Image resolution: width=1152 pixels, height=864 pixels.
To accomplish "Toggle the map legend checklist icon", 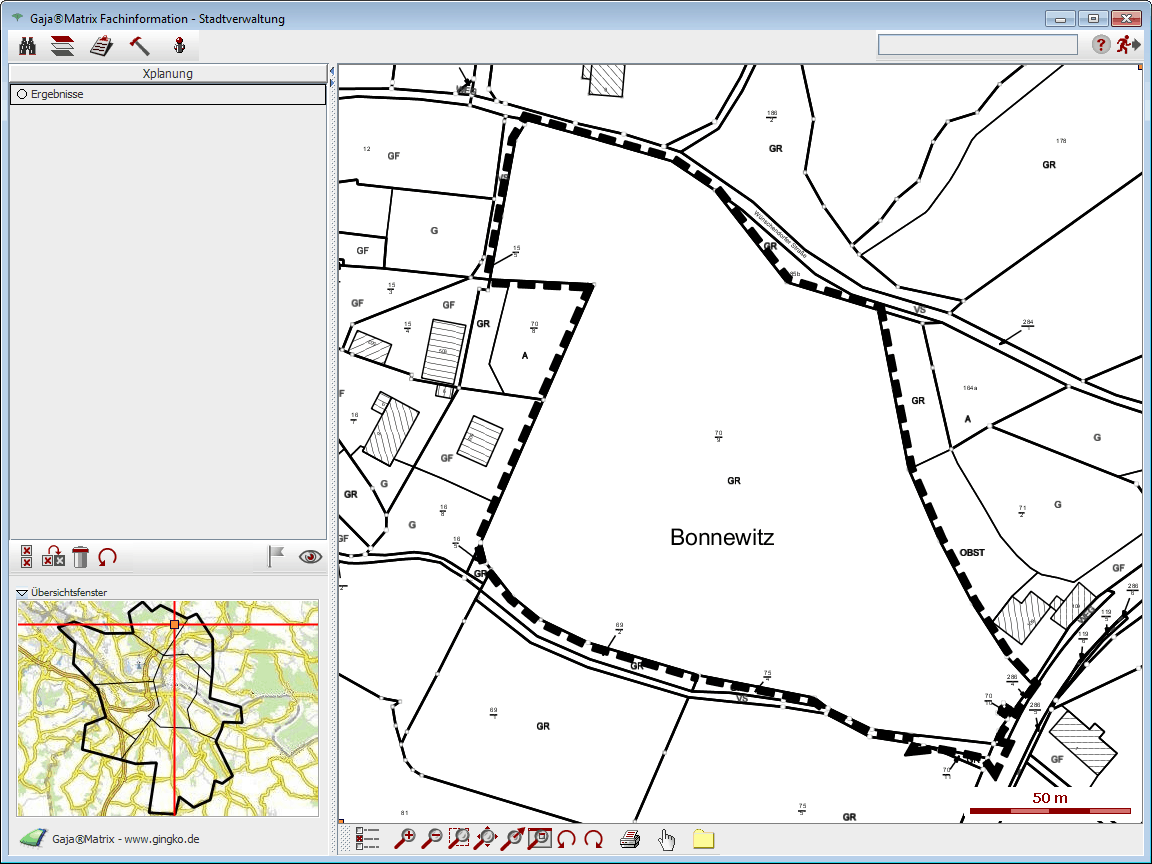I will [x=368, y=839].
